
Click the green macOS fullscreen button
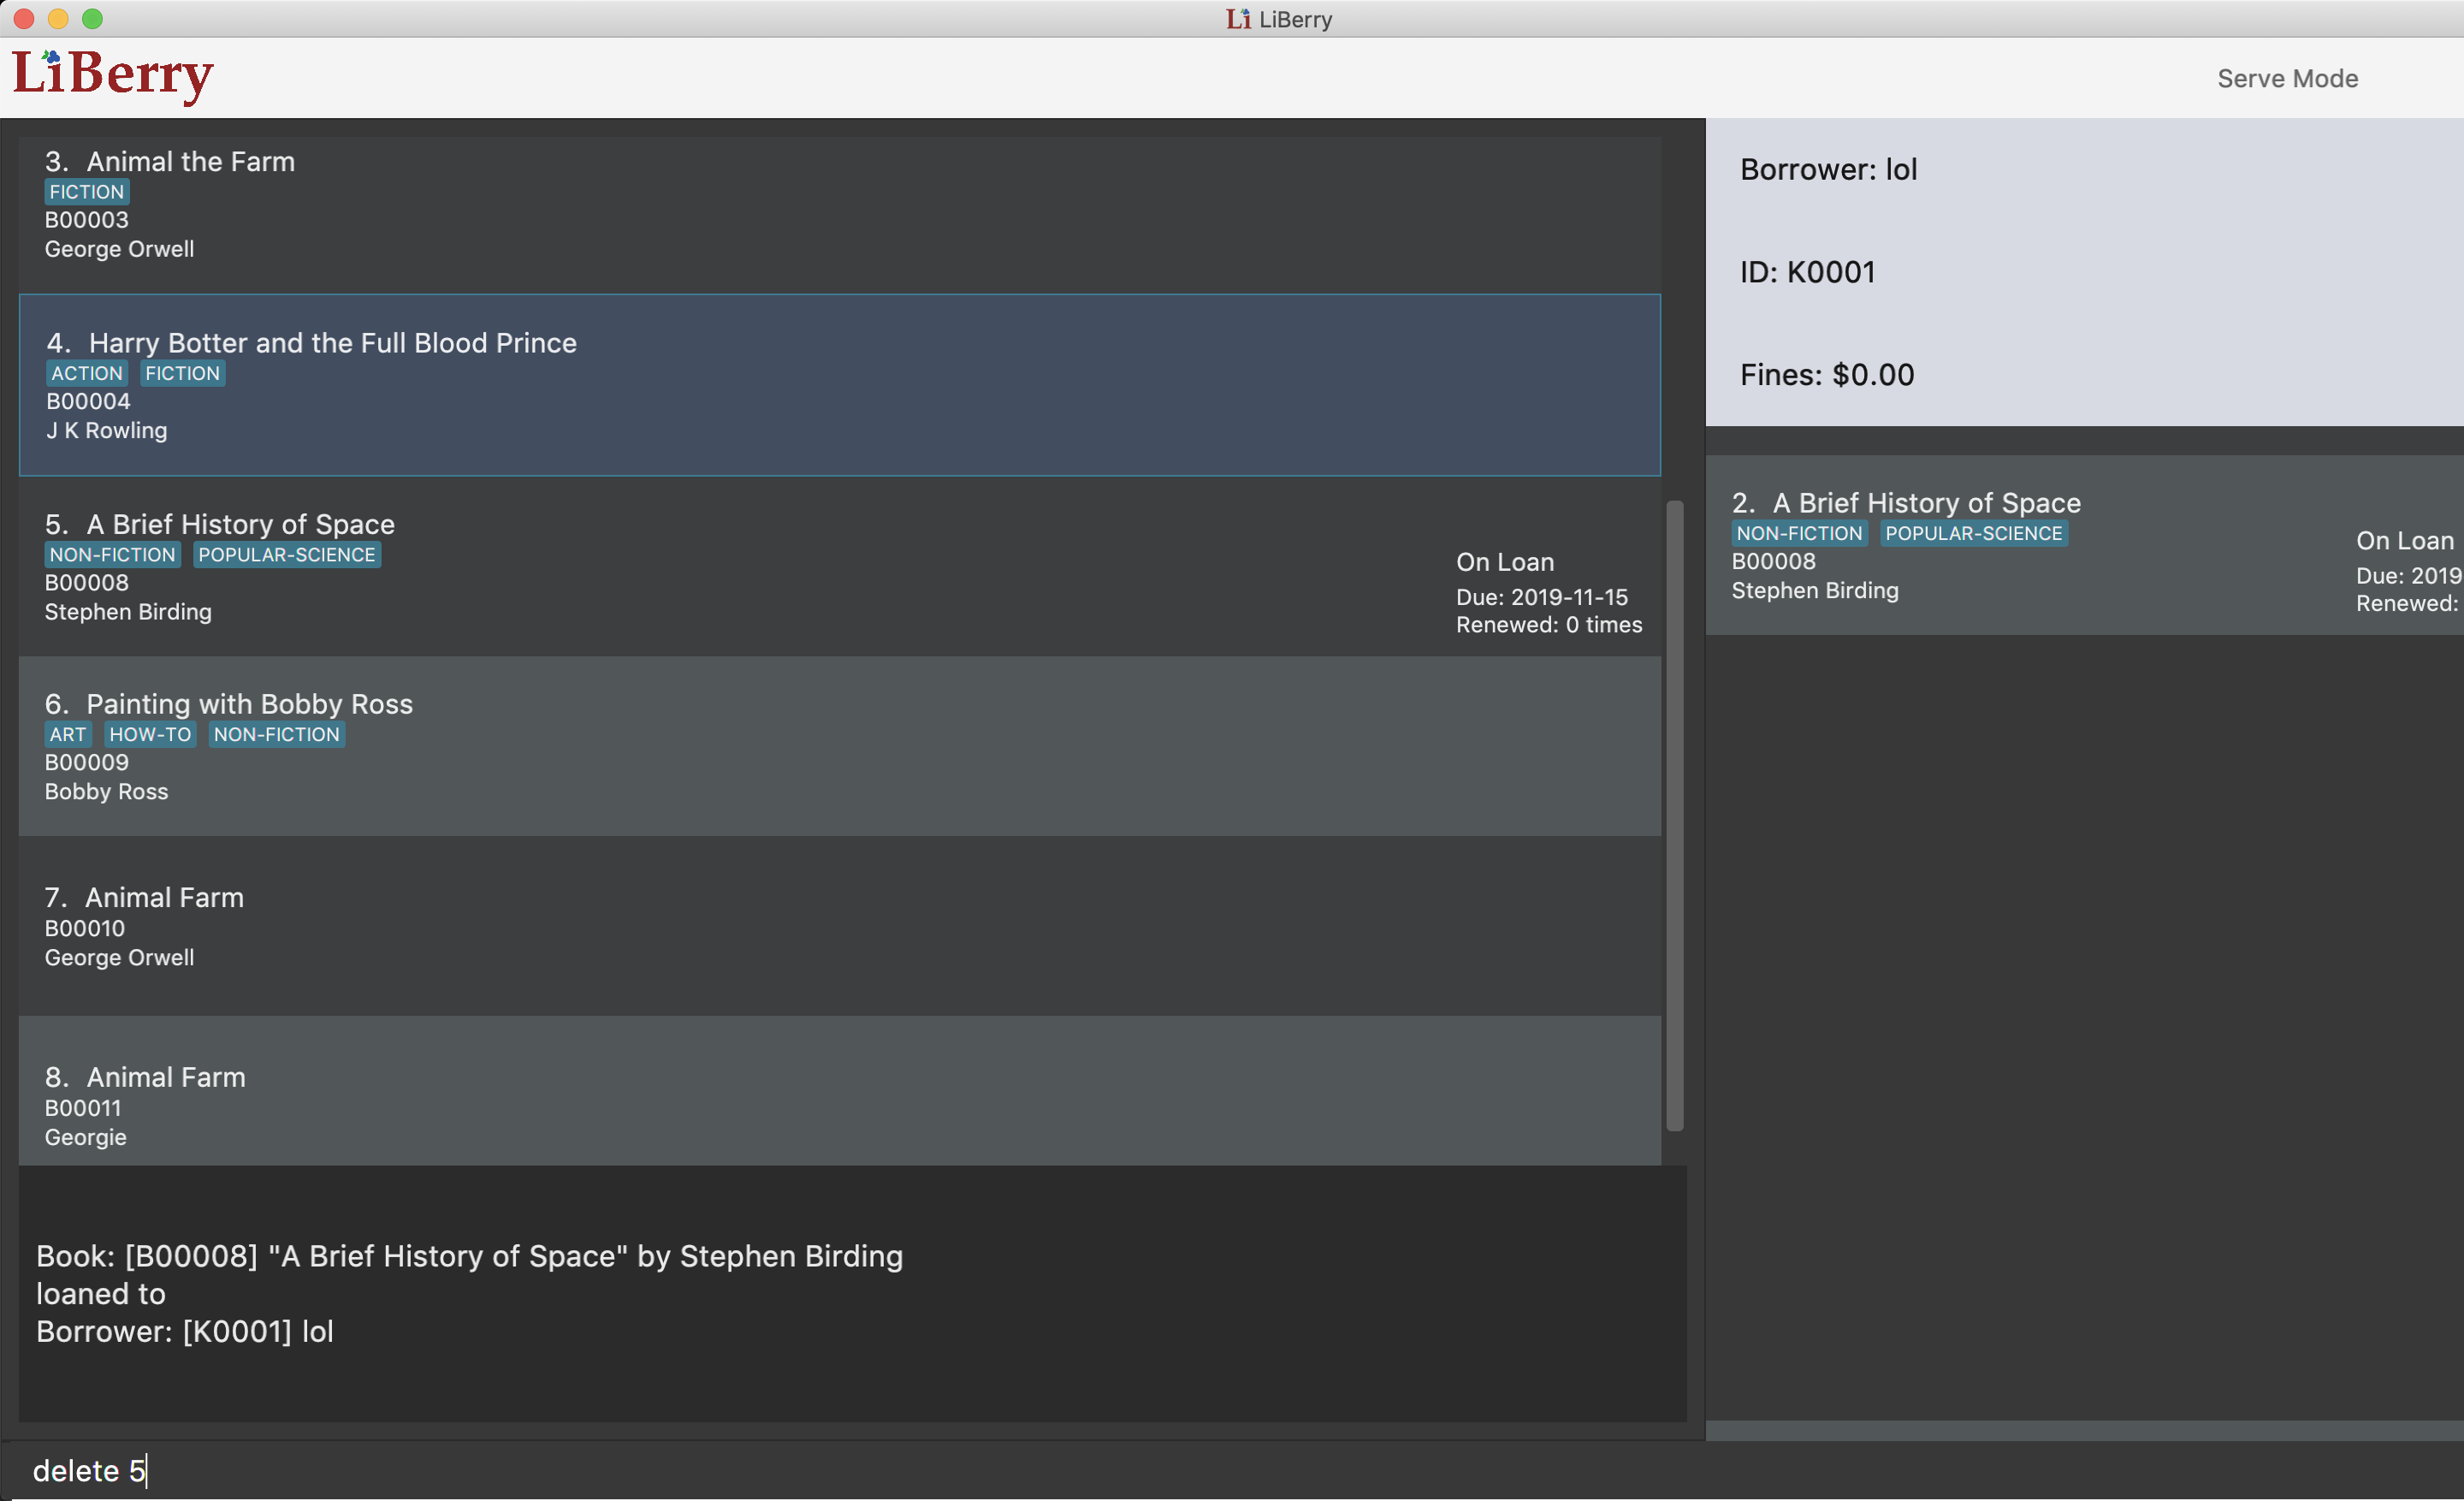[x=92, y=19]
